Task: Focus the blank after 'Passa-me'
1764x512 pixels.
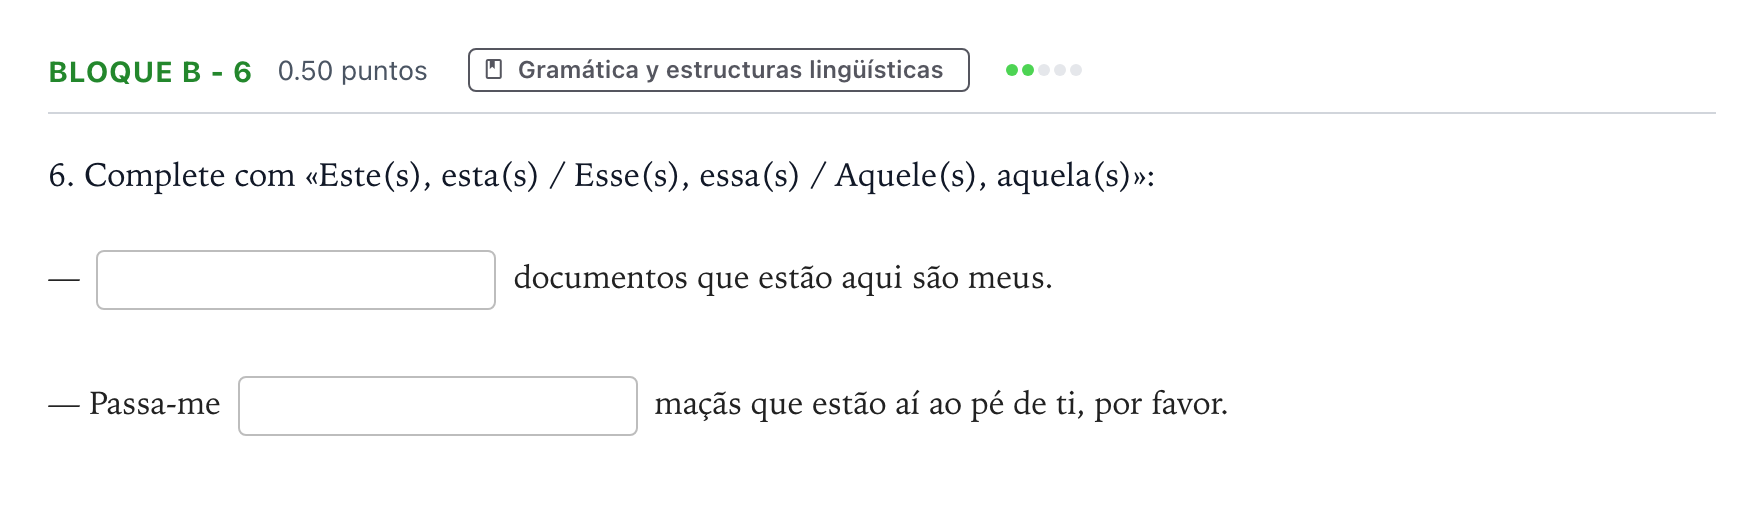Action: click(x=438, y=406)
